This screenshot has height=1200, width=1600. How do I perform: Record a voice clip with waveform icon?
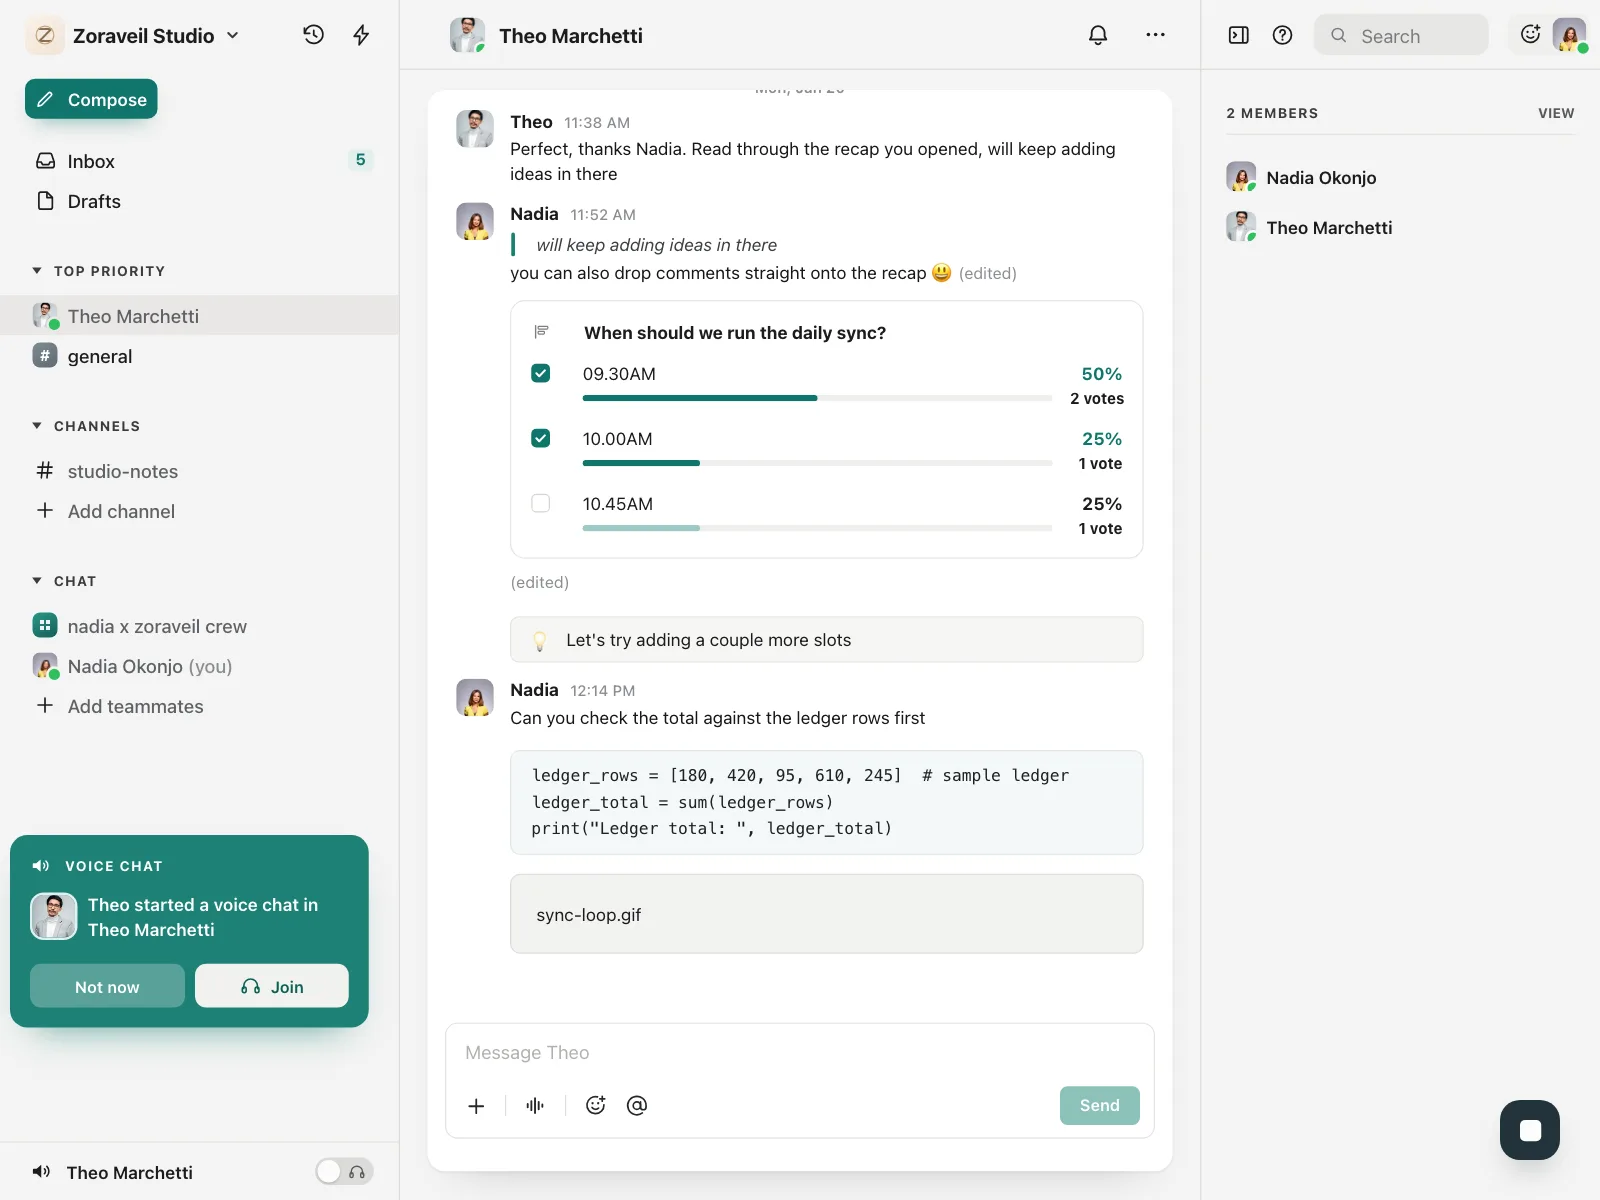[x=535, y=1105]
